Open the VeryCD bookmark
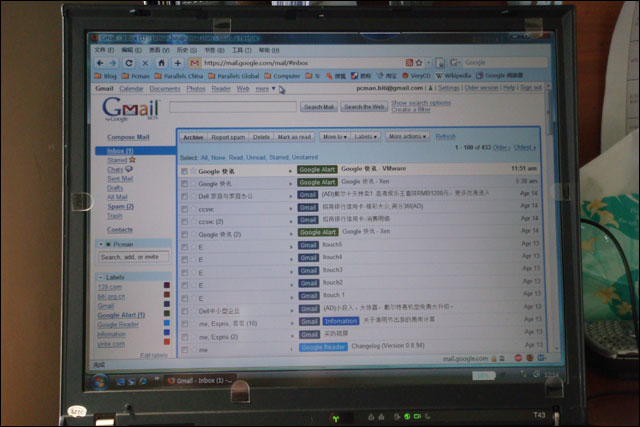The height and width of the screenshot is (427, 640). (416, 76)
